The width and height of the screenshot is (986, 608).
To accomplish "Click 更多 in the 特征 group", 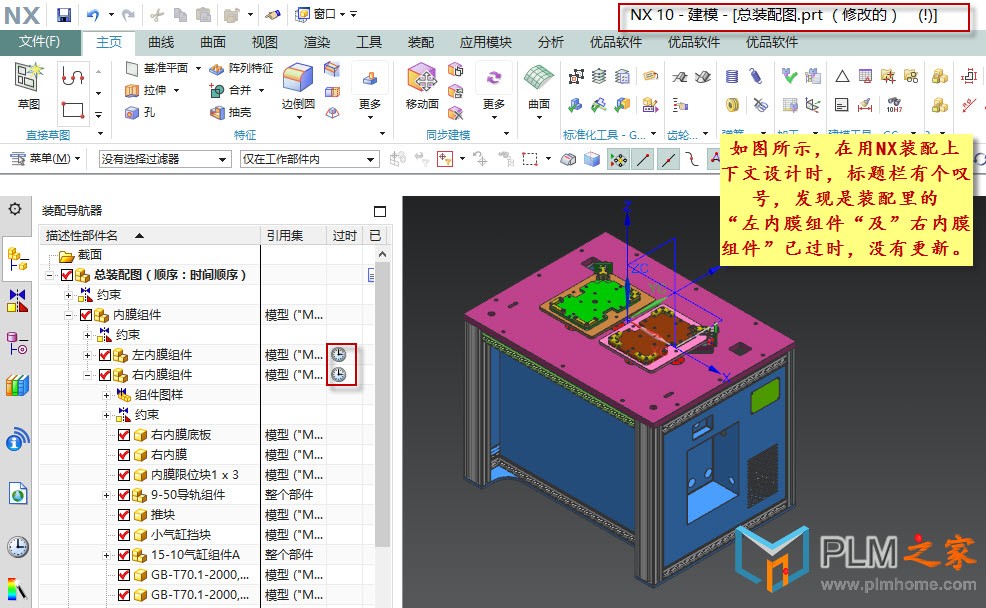I will point(370,92).
